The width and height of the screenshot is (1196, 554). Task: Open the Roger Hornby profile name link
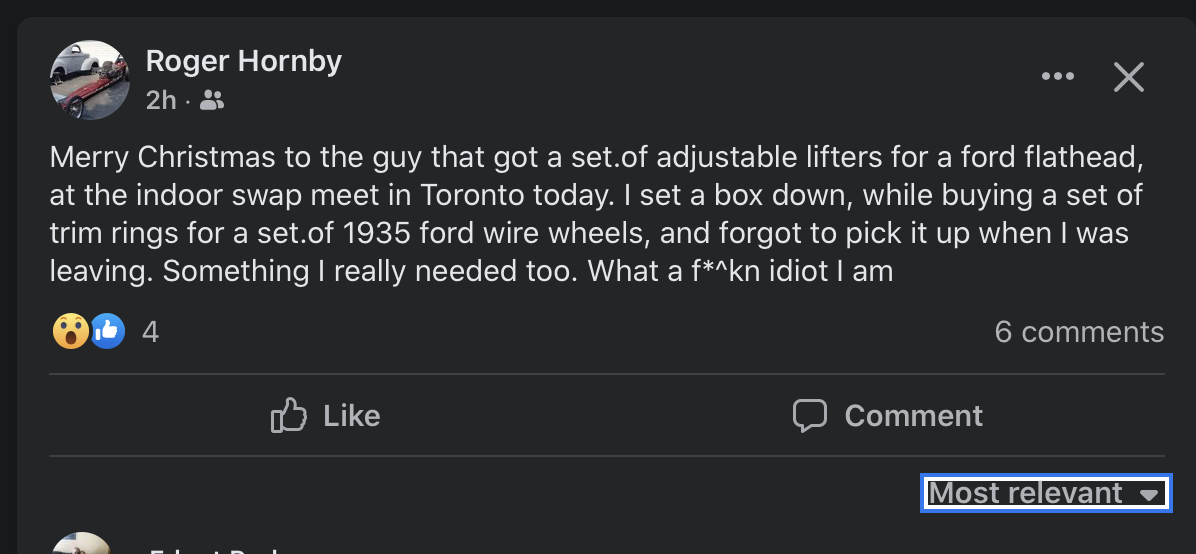pos(244,61)
